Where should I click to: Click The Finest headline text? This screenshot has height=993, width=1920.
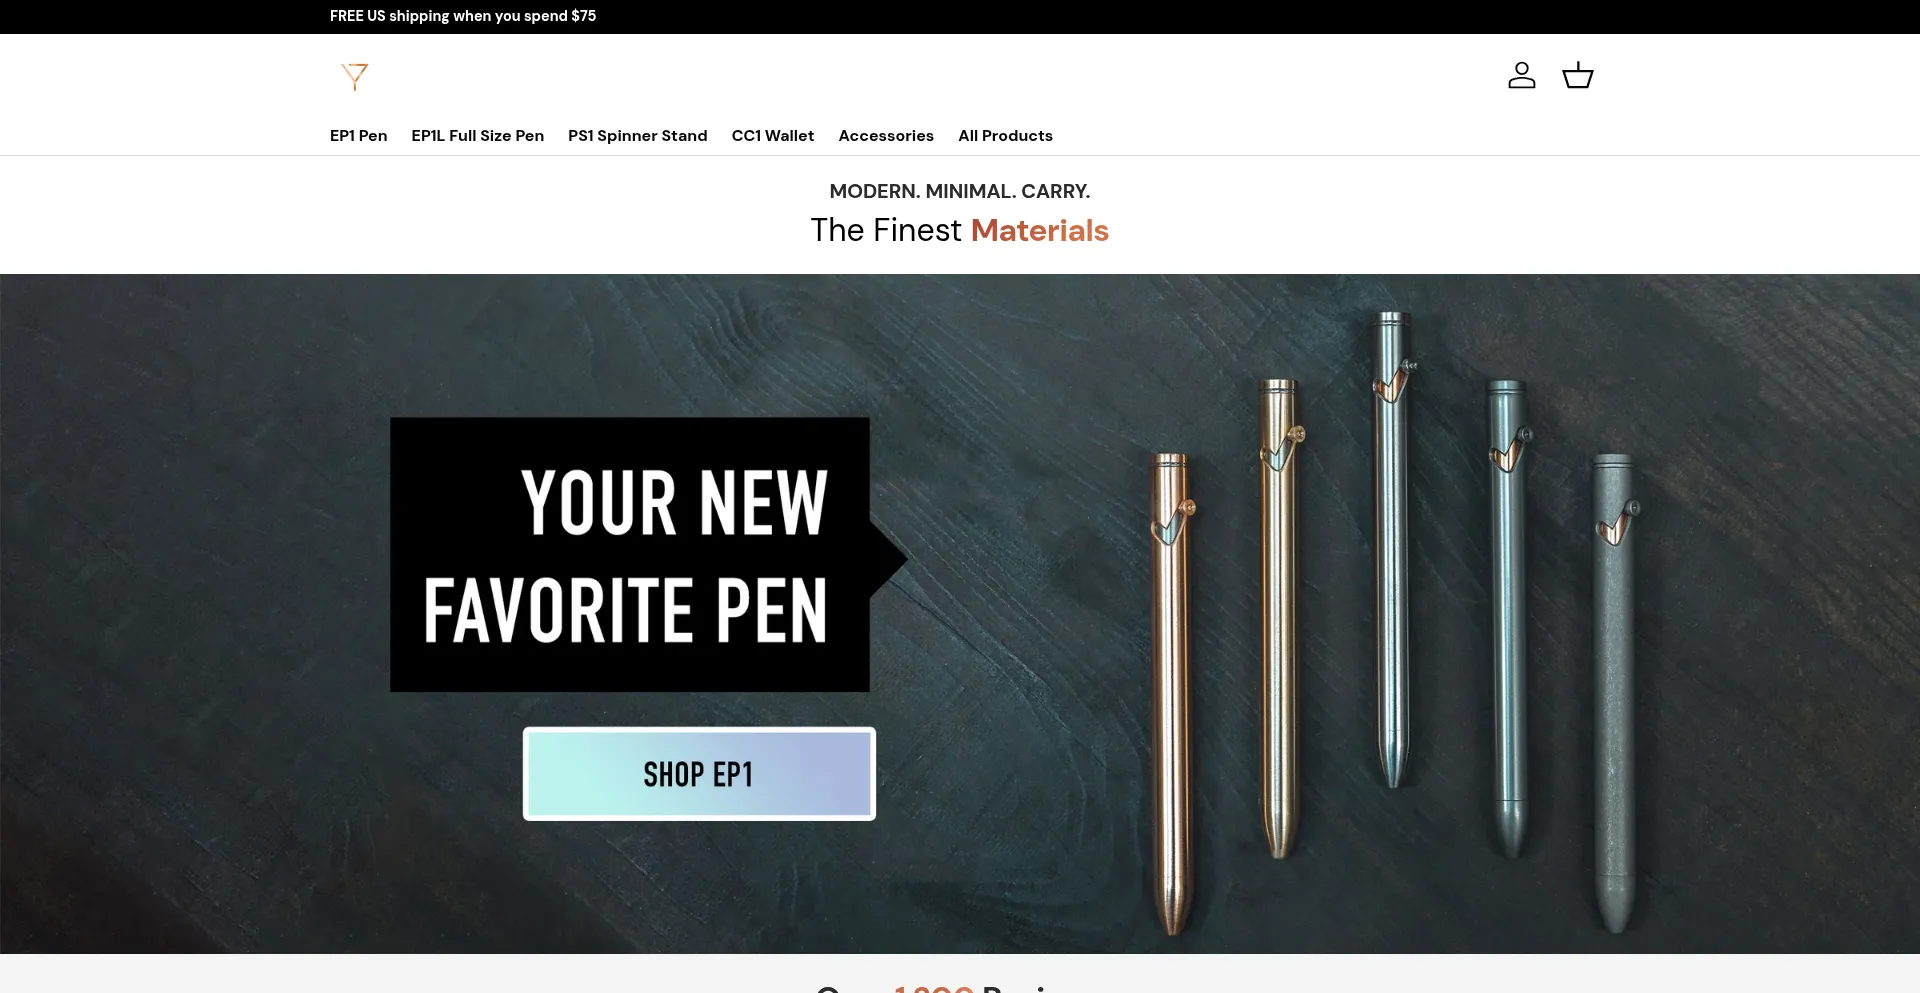click(886, 230)
